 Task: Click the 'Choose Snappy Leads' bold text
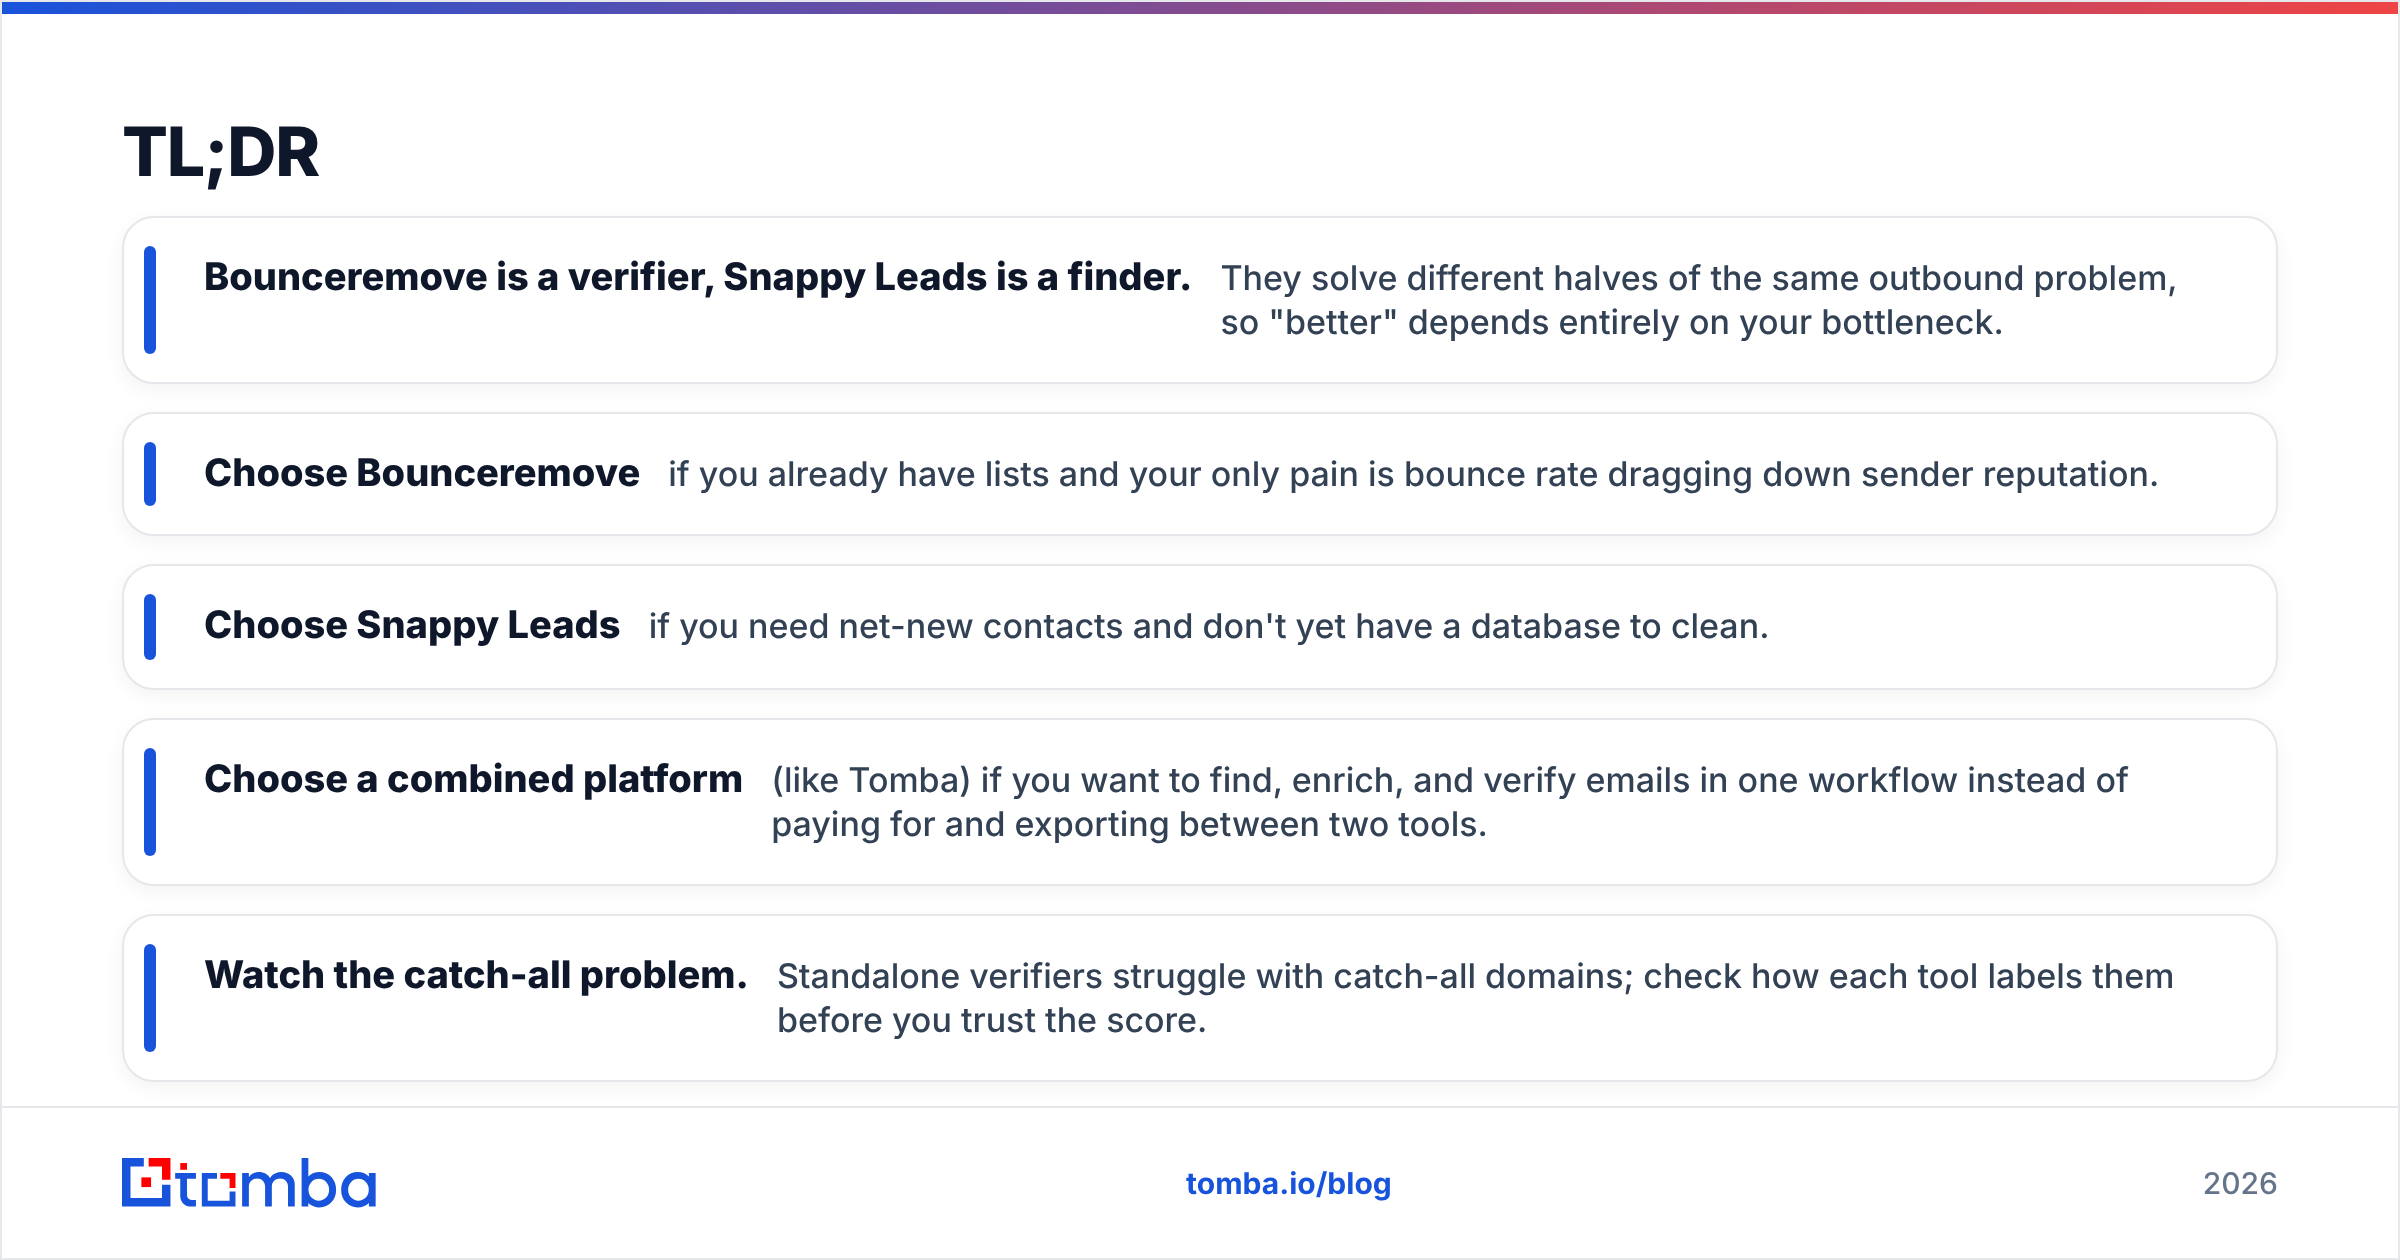click(x=412, y=625)
